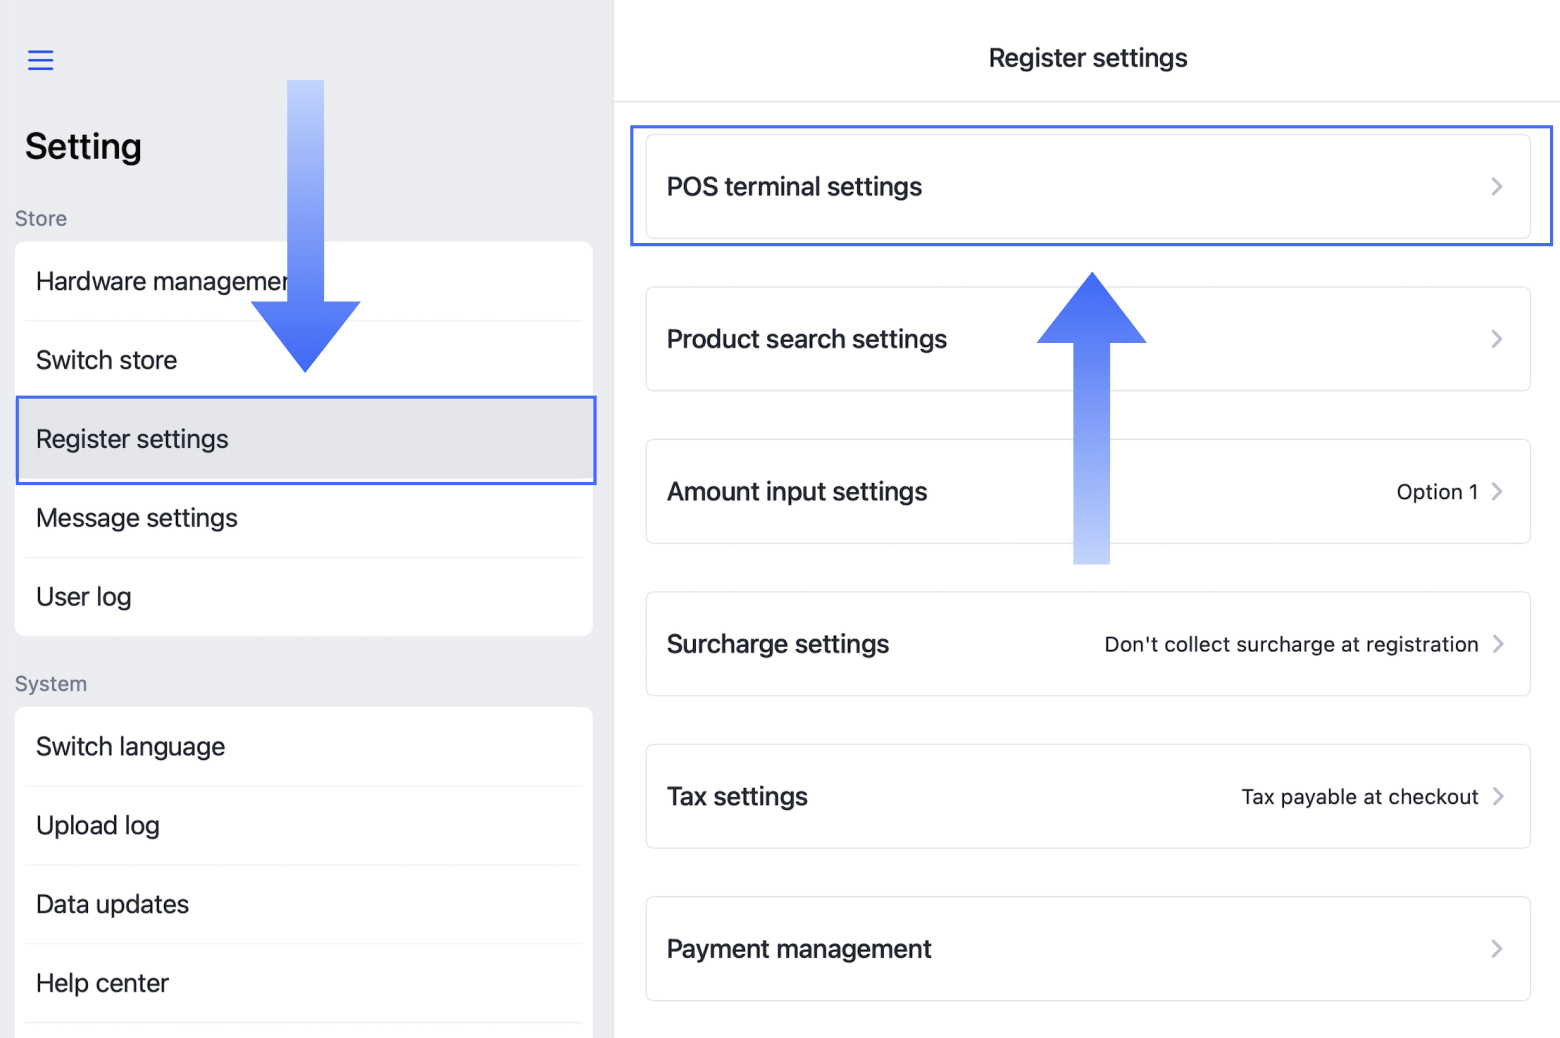Select Register settings in sidebar
The height and width of the screenshot is (1038, 1560).
click(133, 439)
